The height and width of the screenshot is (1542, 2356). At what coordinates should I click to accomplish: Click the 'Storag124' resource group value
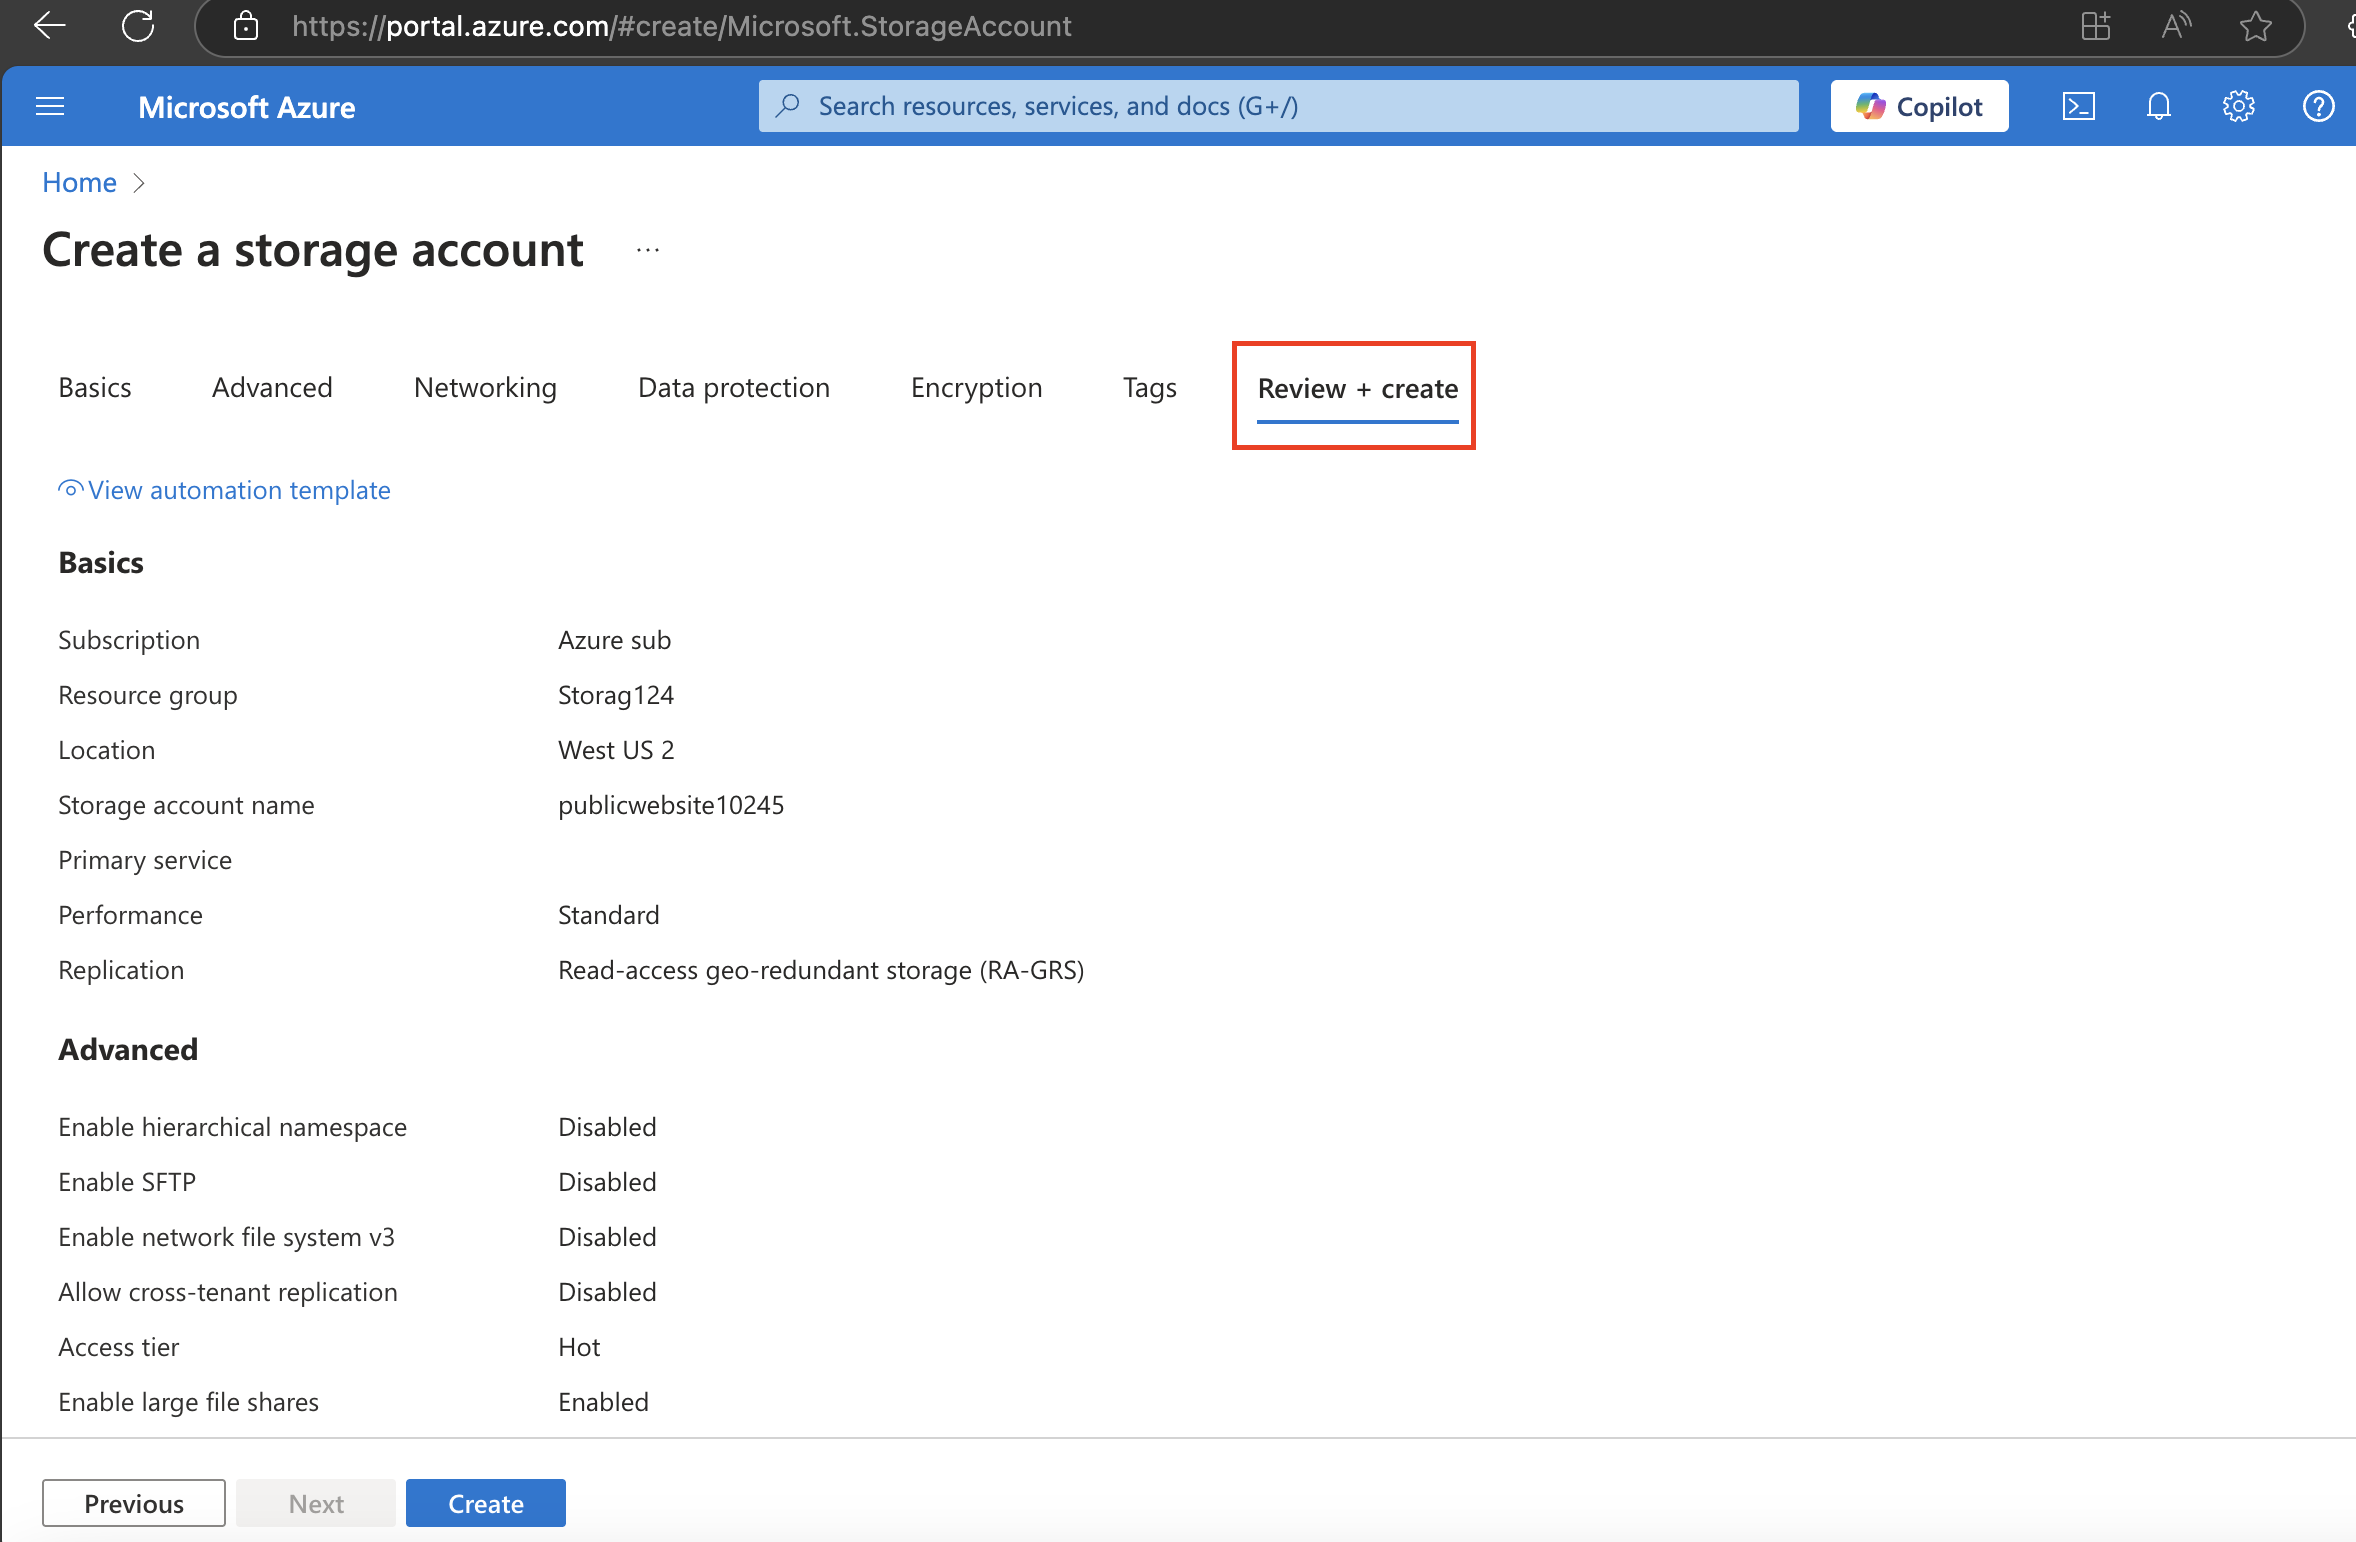click(616, 695)
